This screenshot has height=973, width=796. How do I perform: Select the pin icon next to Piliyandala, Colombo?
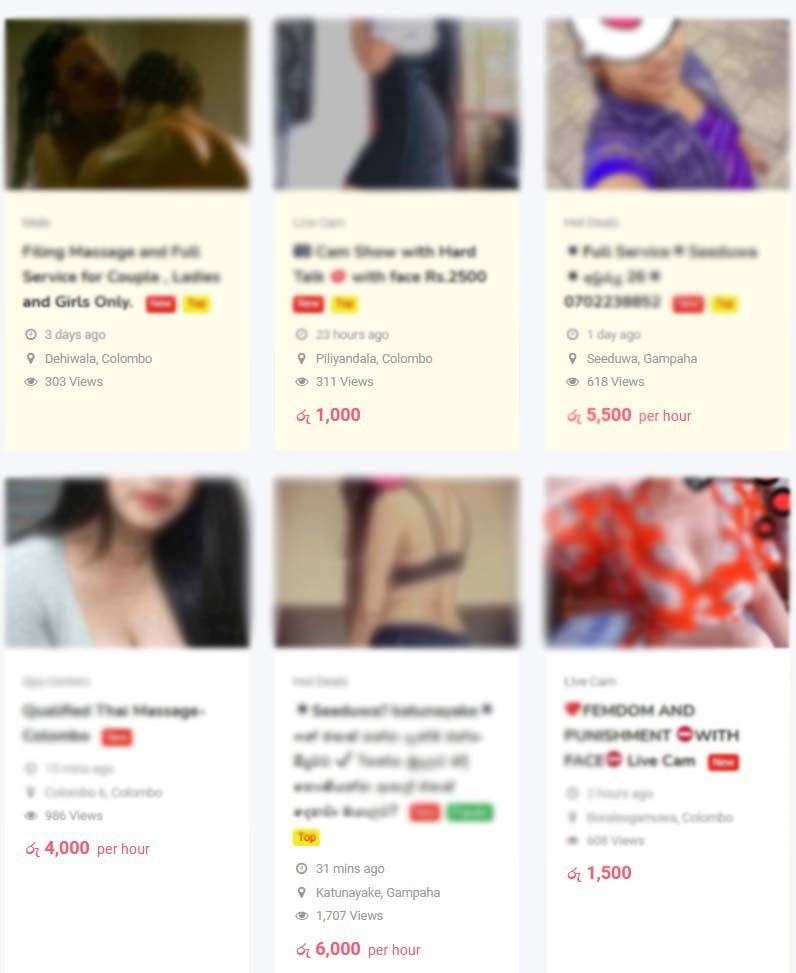click(302, 358)
